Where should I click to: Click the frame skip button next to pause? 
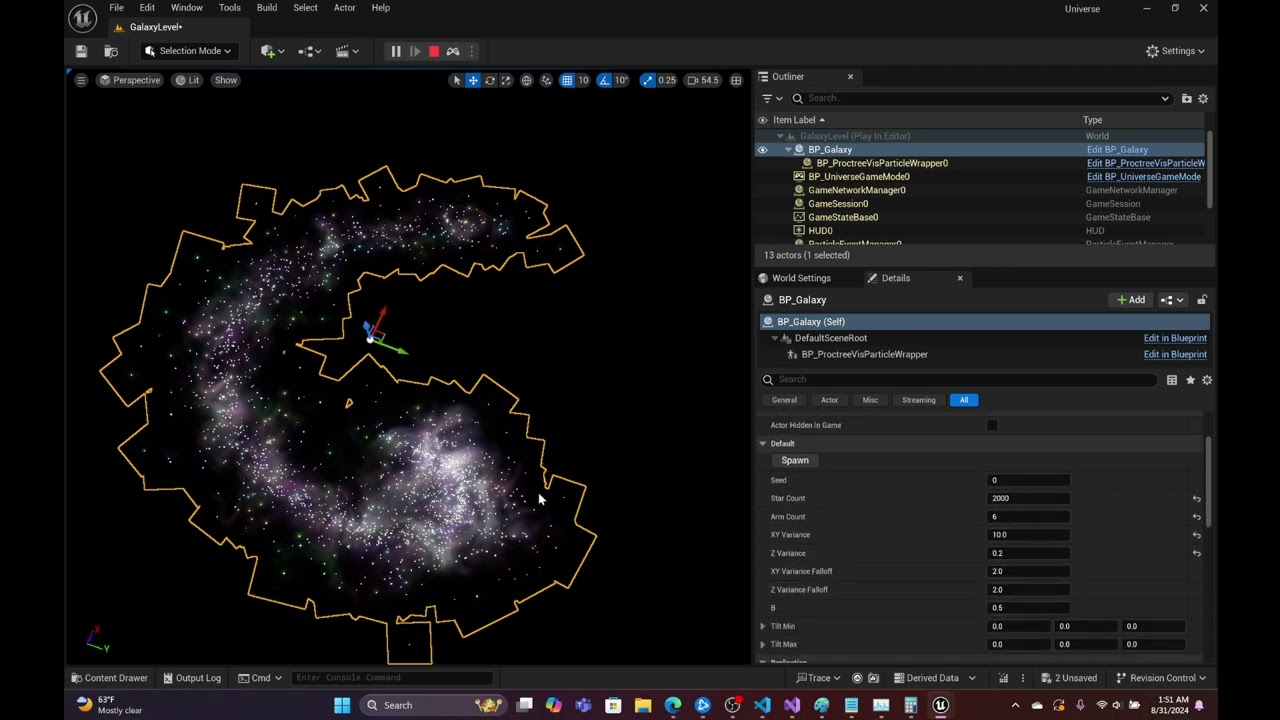click(414, 51)
